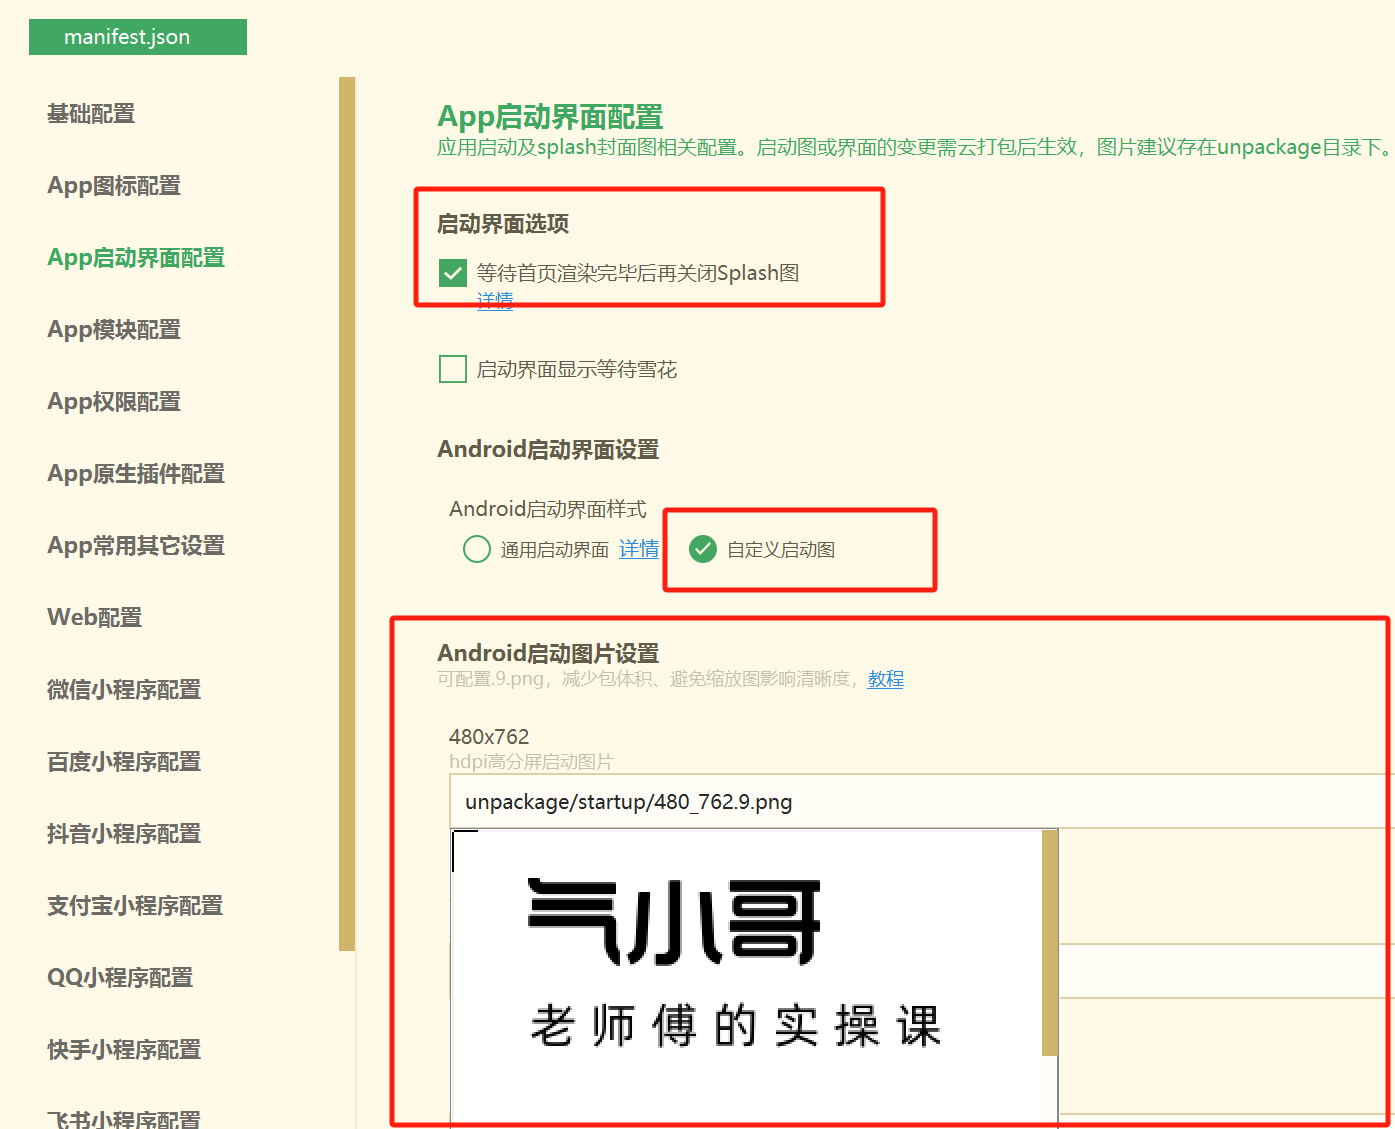Click the Android启动图片设置 heading

pyautogui.click(x=548, y=653)
